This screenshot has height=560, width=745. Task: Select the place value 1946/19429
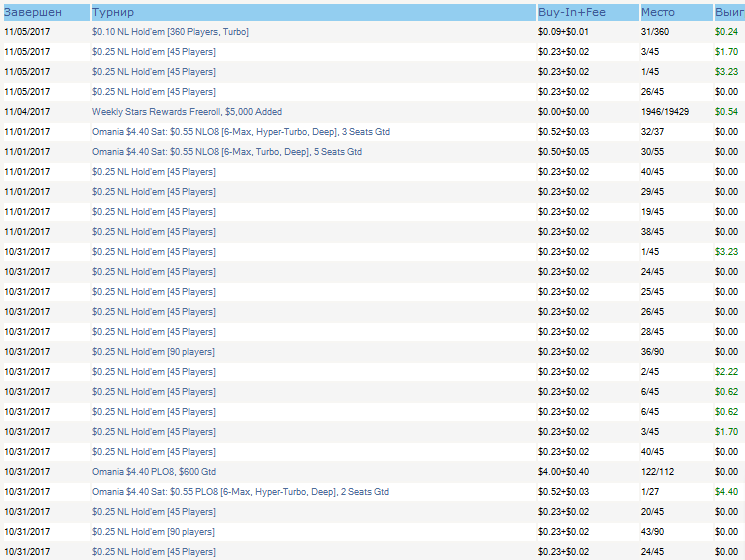tap(665, 112)
